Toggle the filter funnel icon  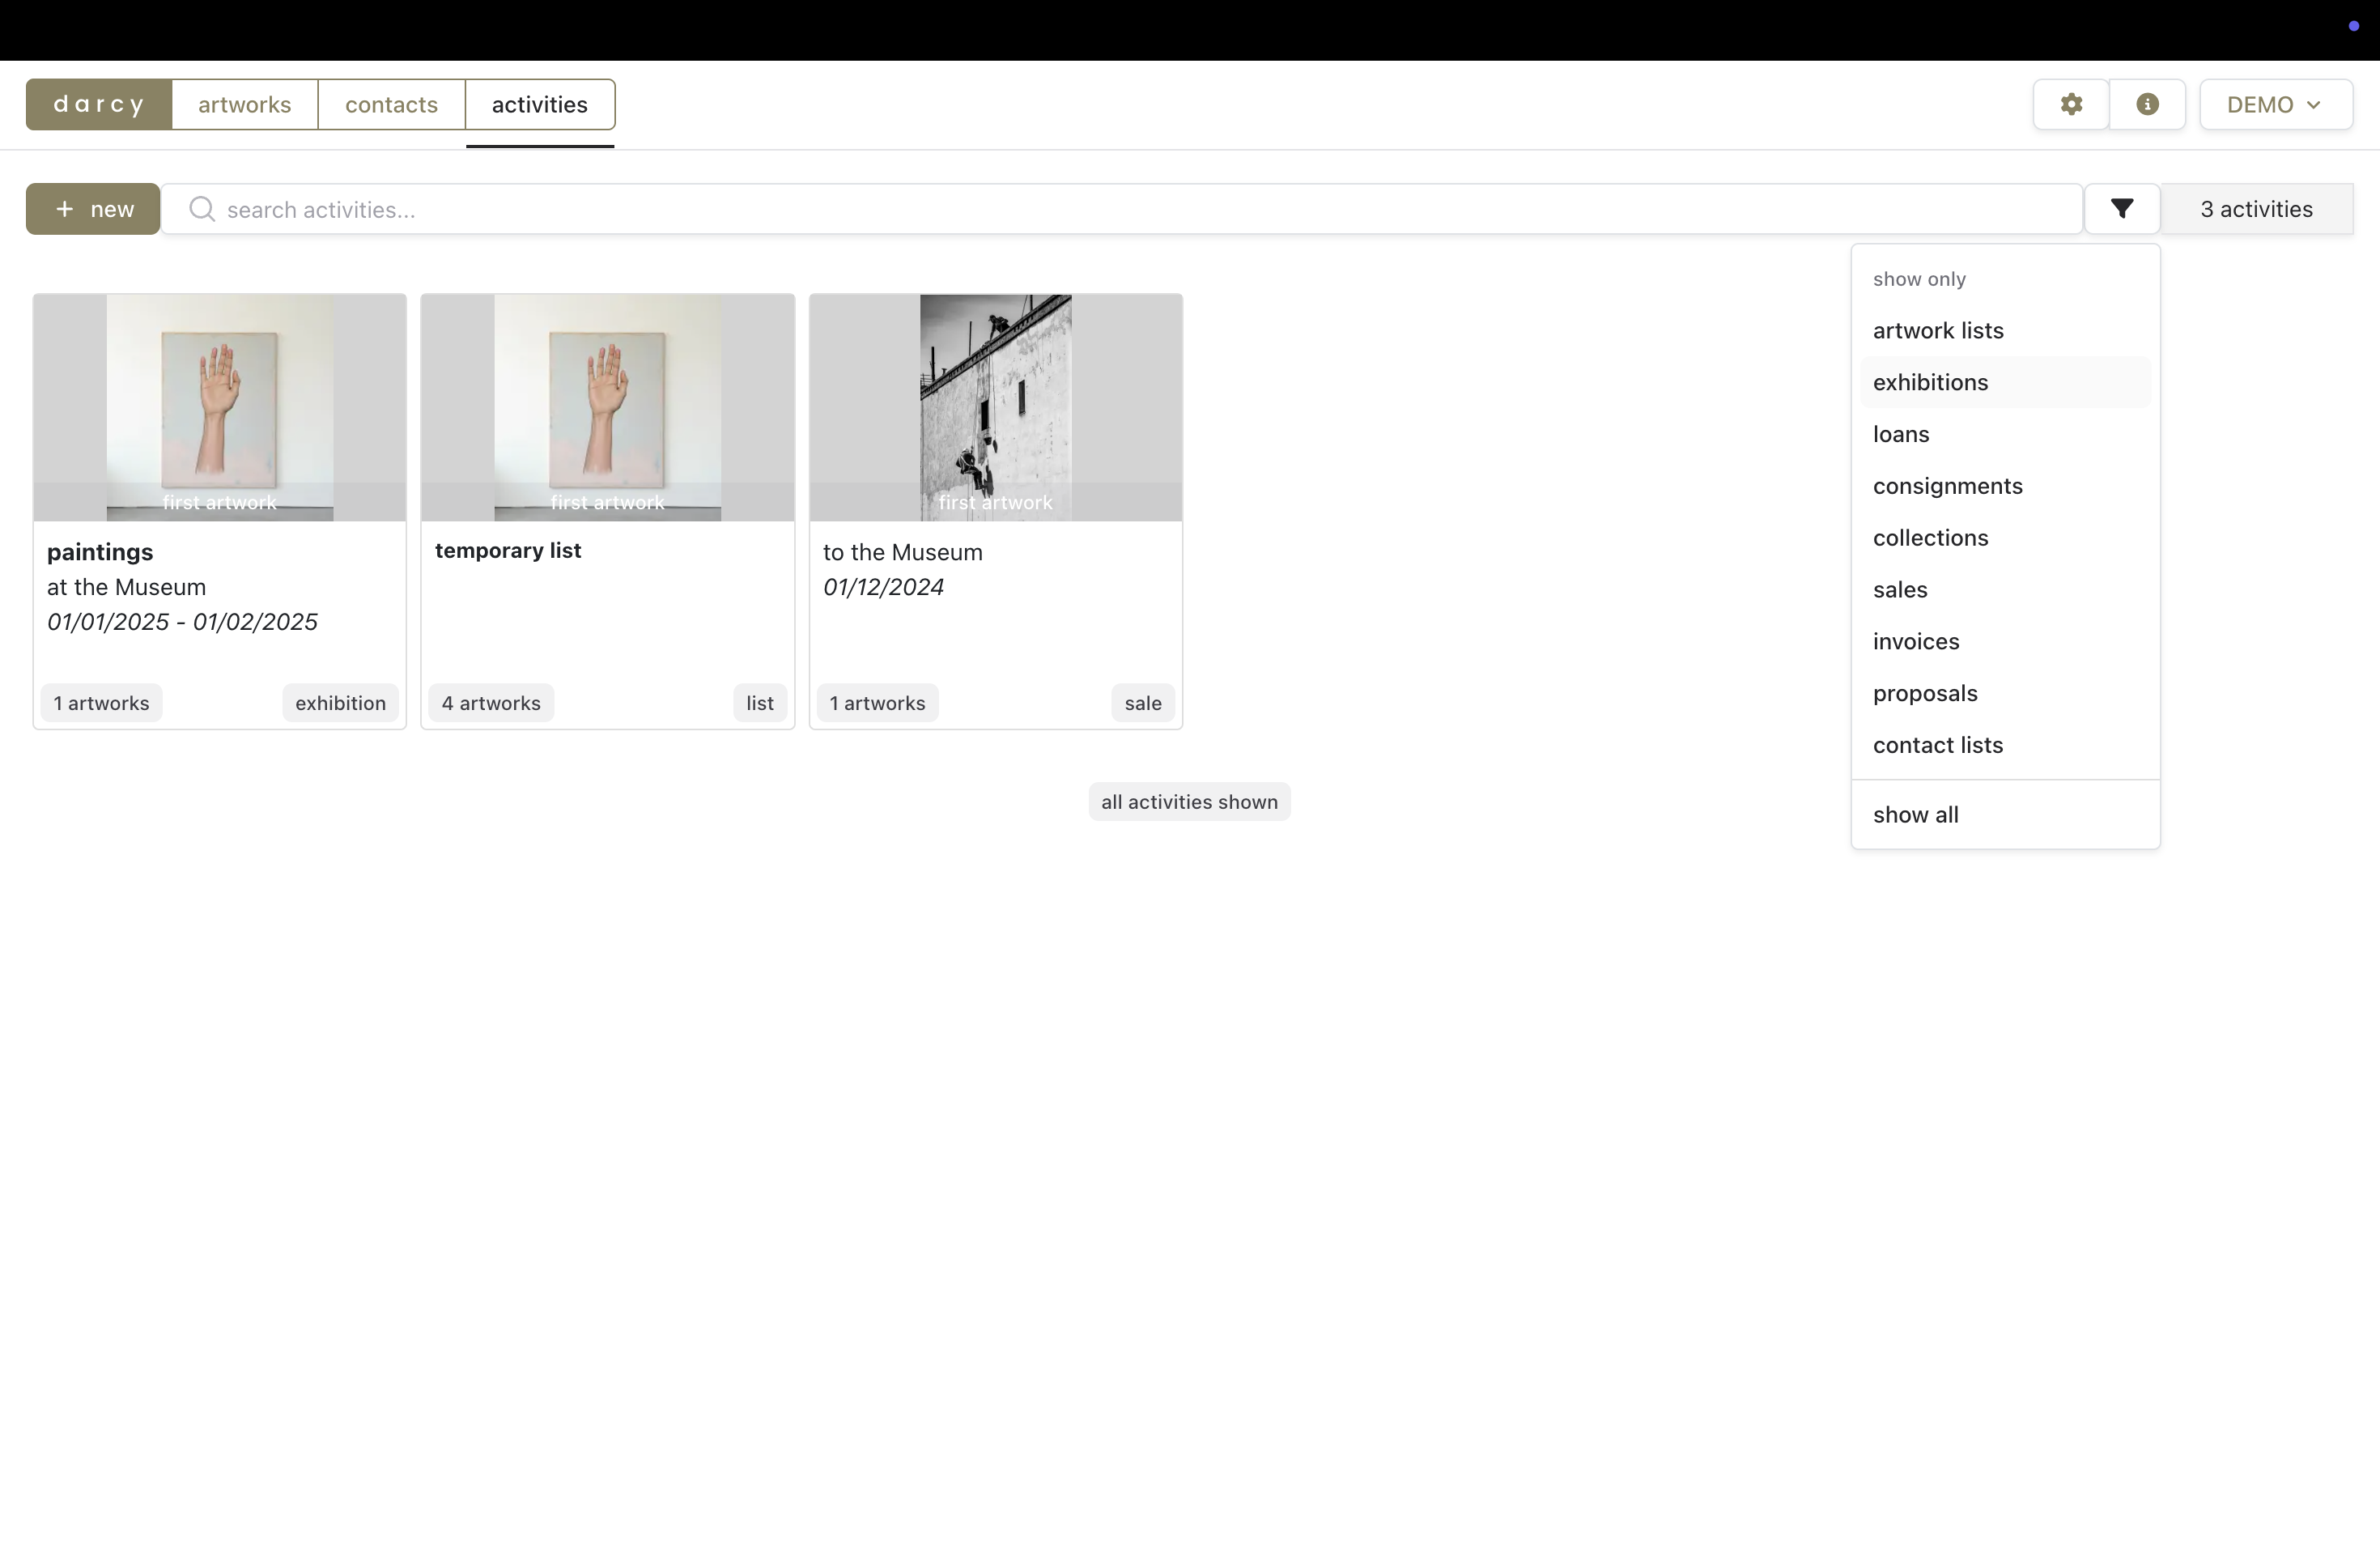tap(2122, 208)
